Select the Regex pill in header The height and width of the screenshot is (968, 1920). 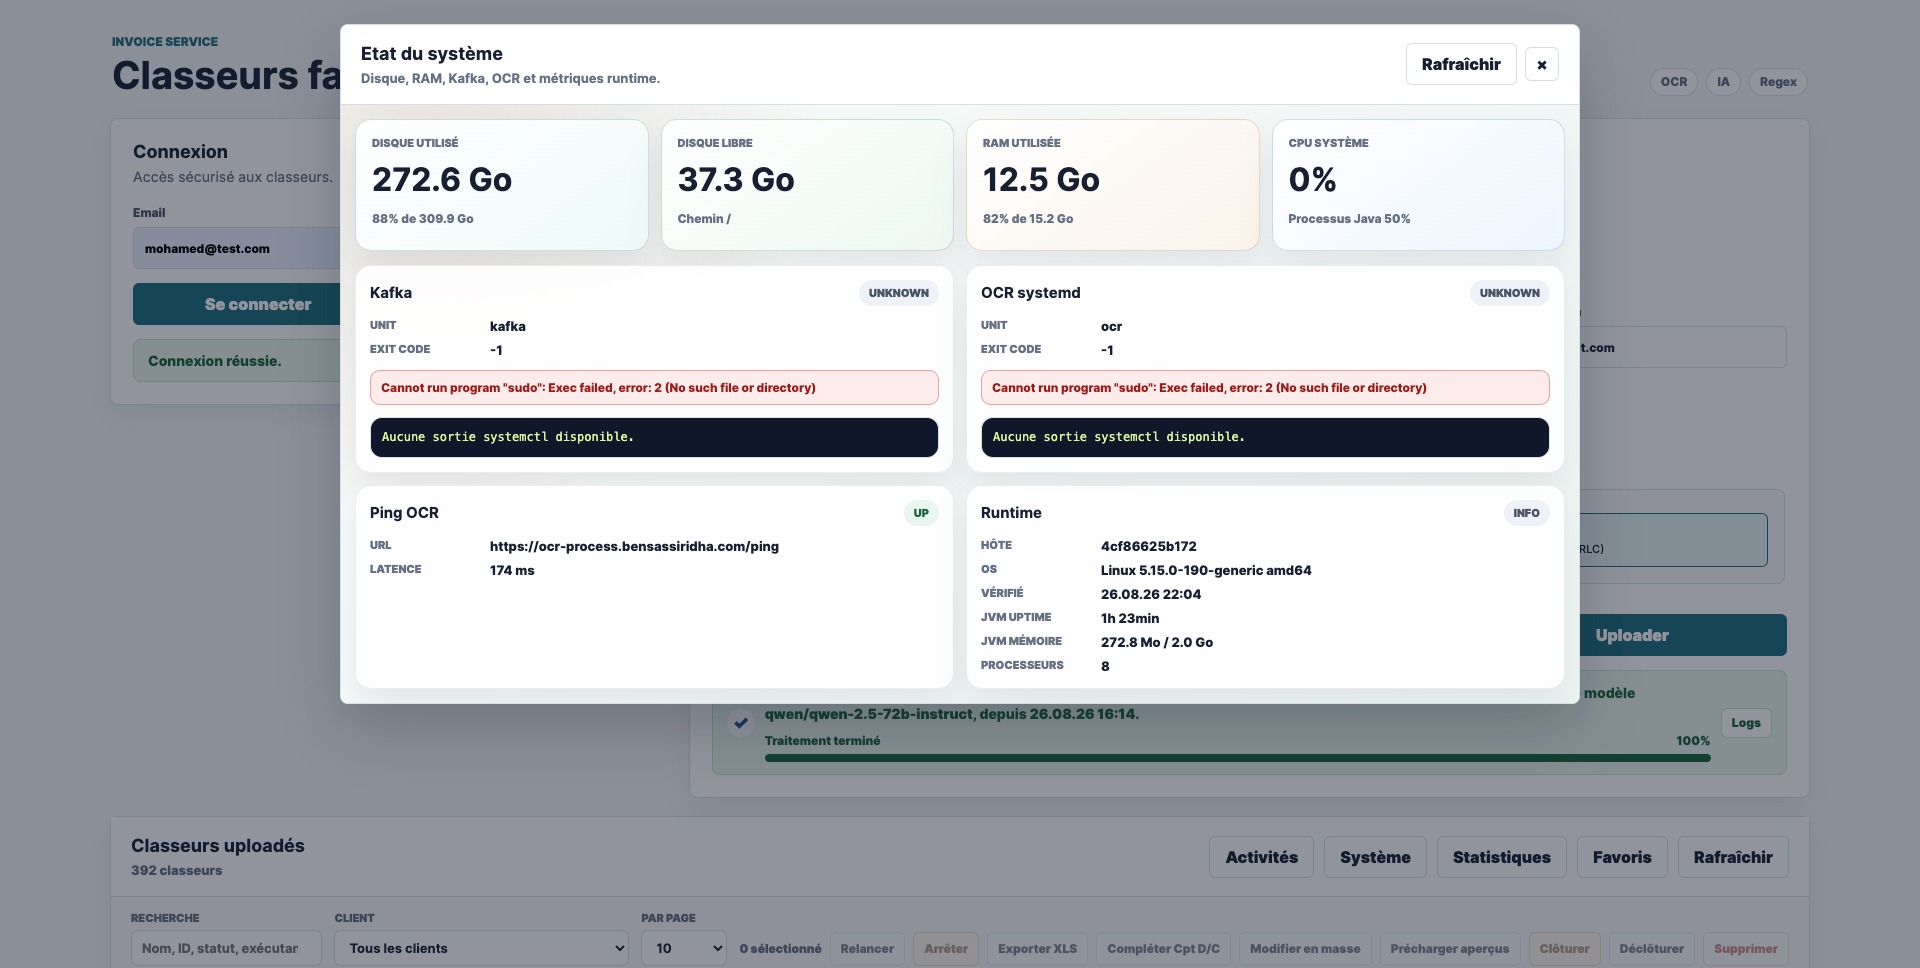1778,82
